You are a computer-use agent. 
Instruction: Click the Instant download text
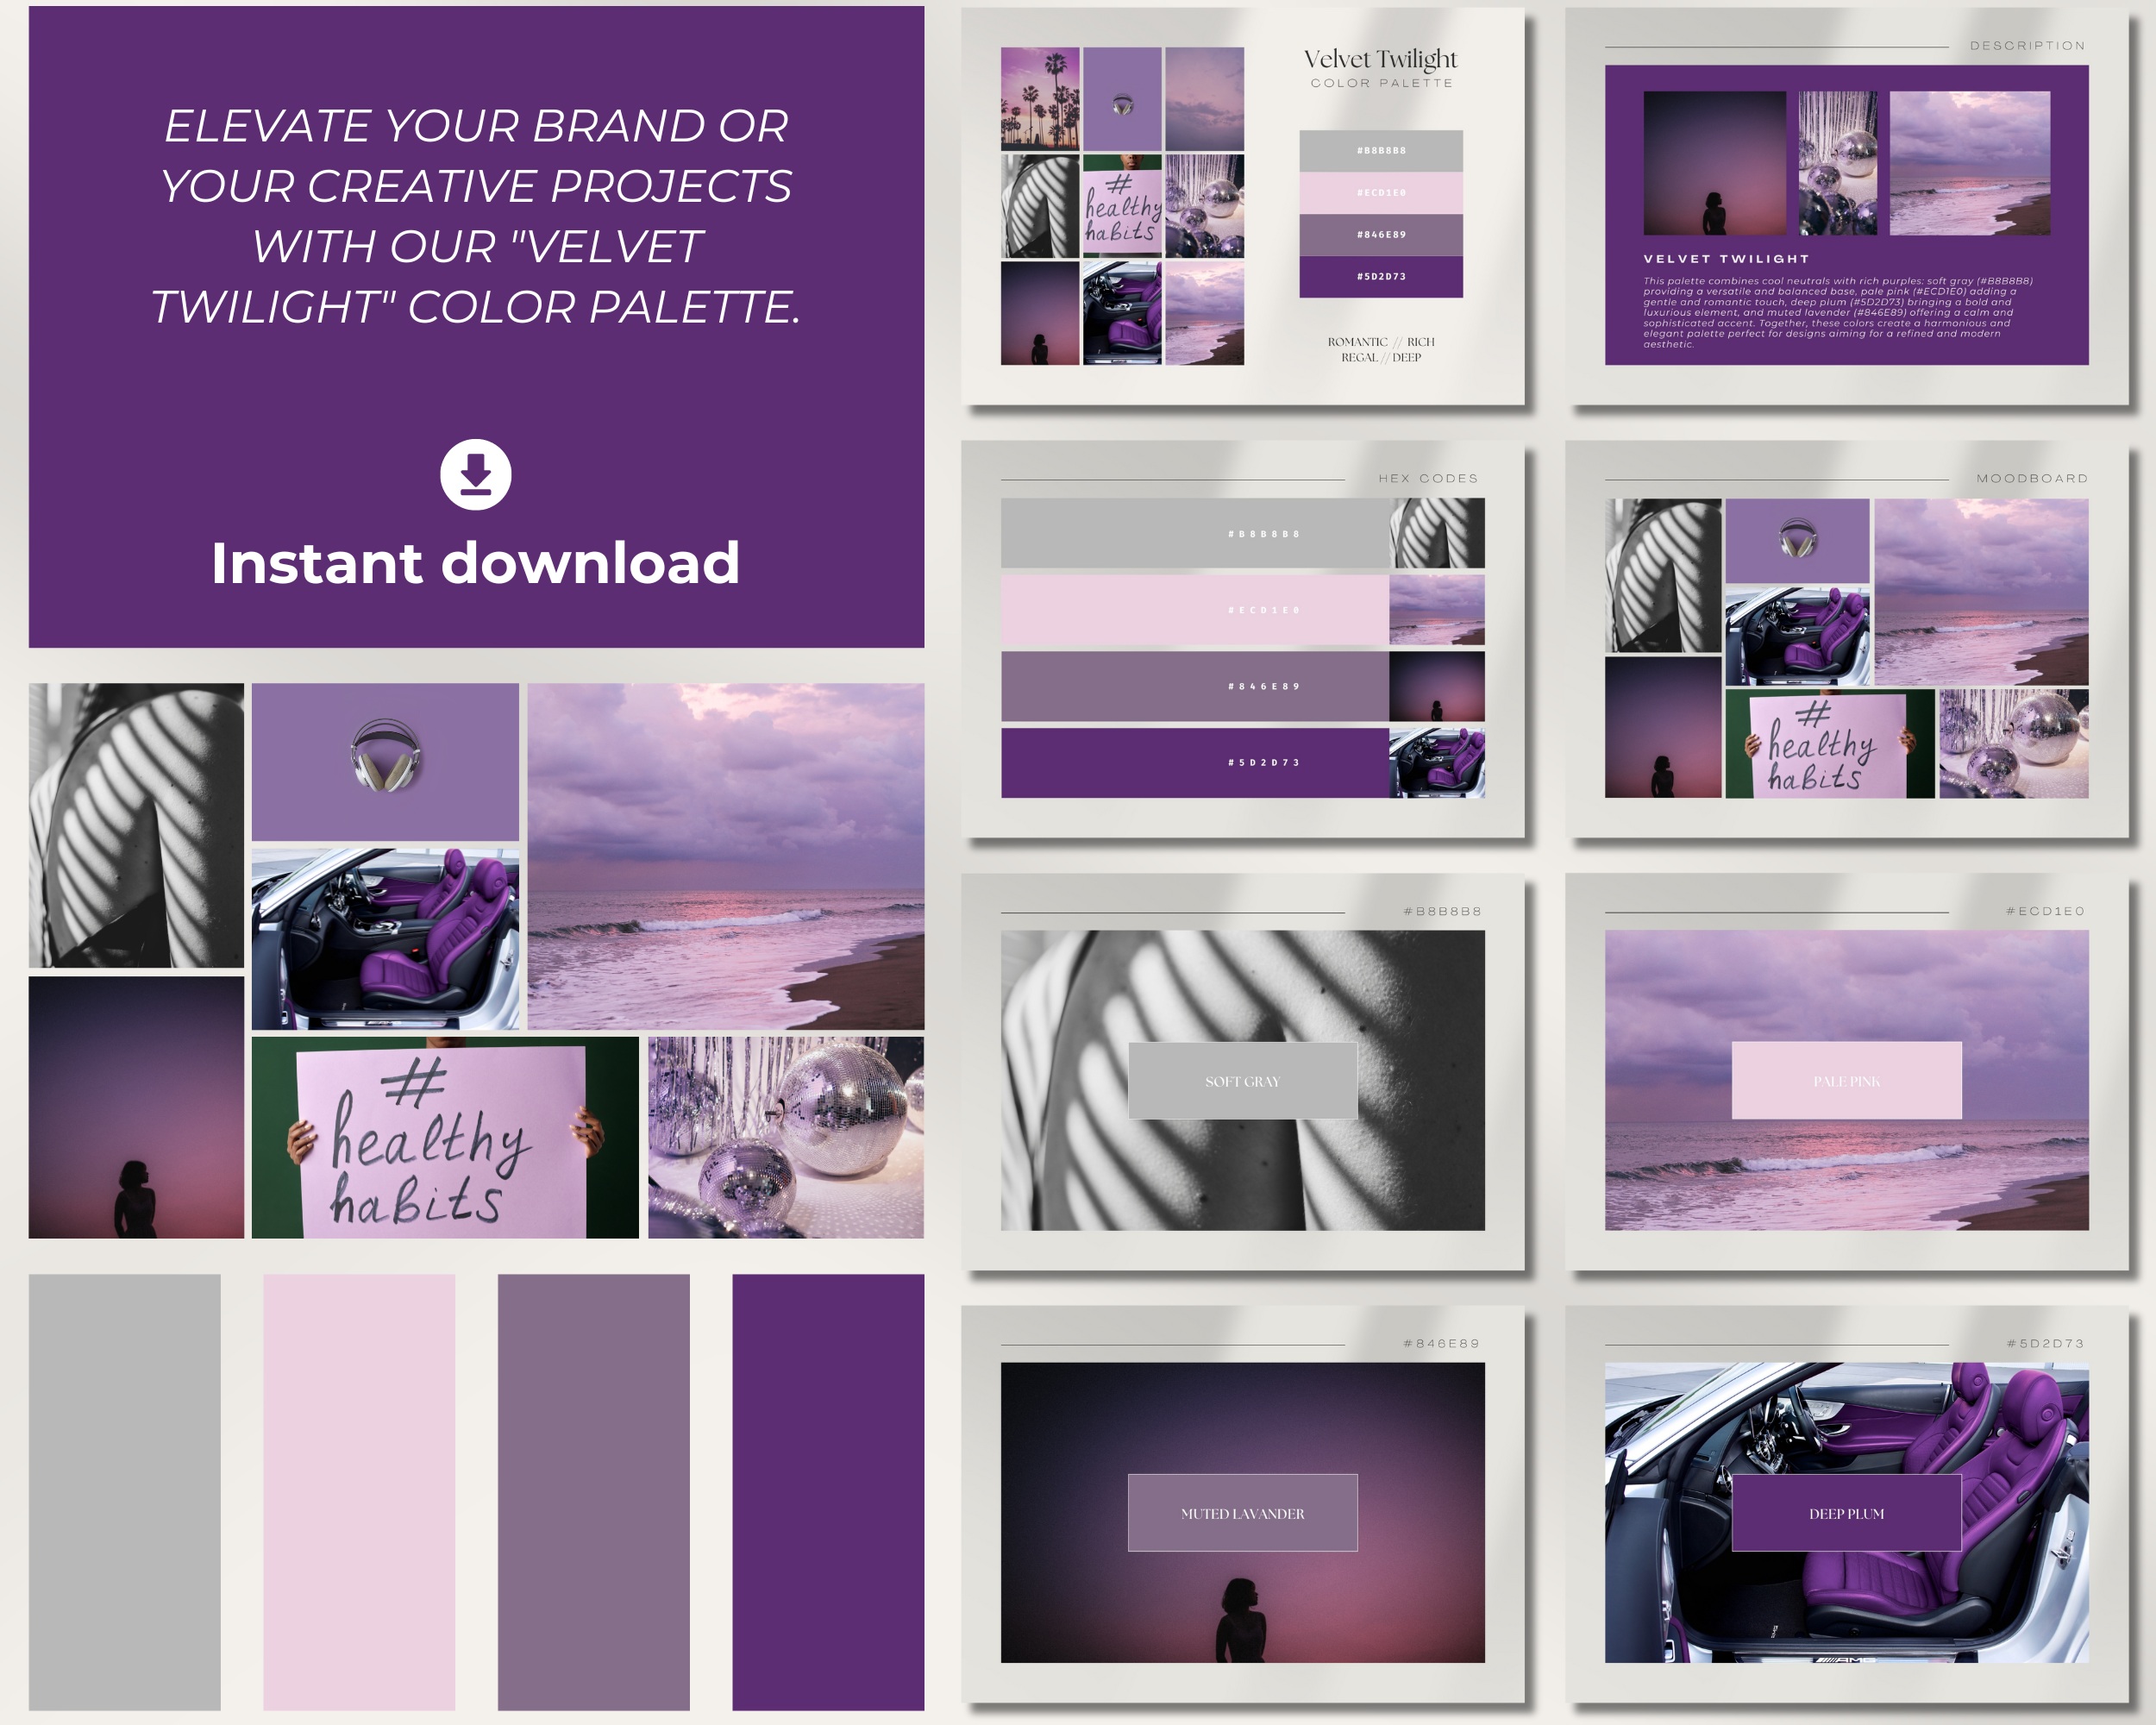coord(477,563)
